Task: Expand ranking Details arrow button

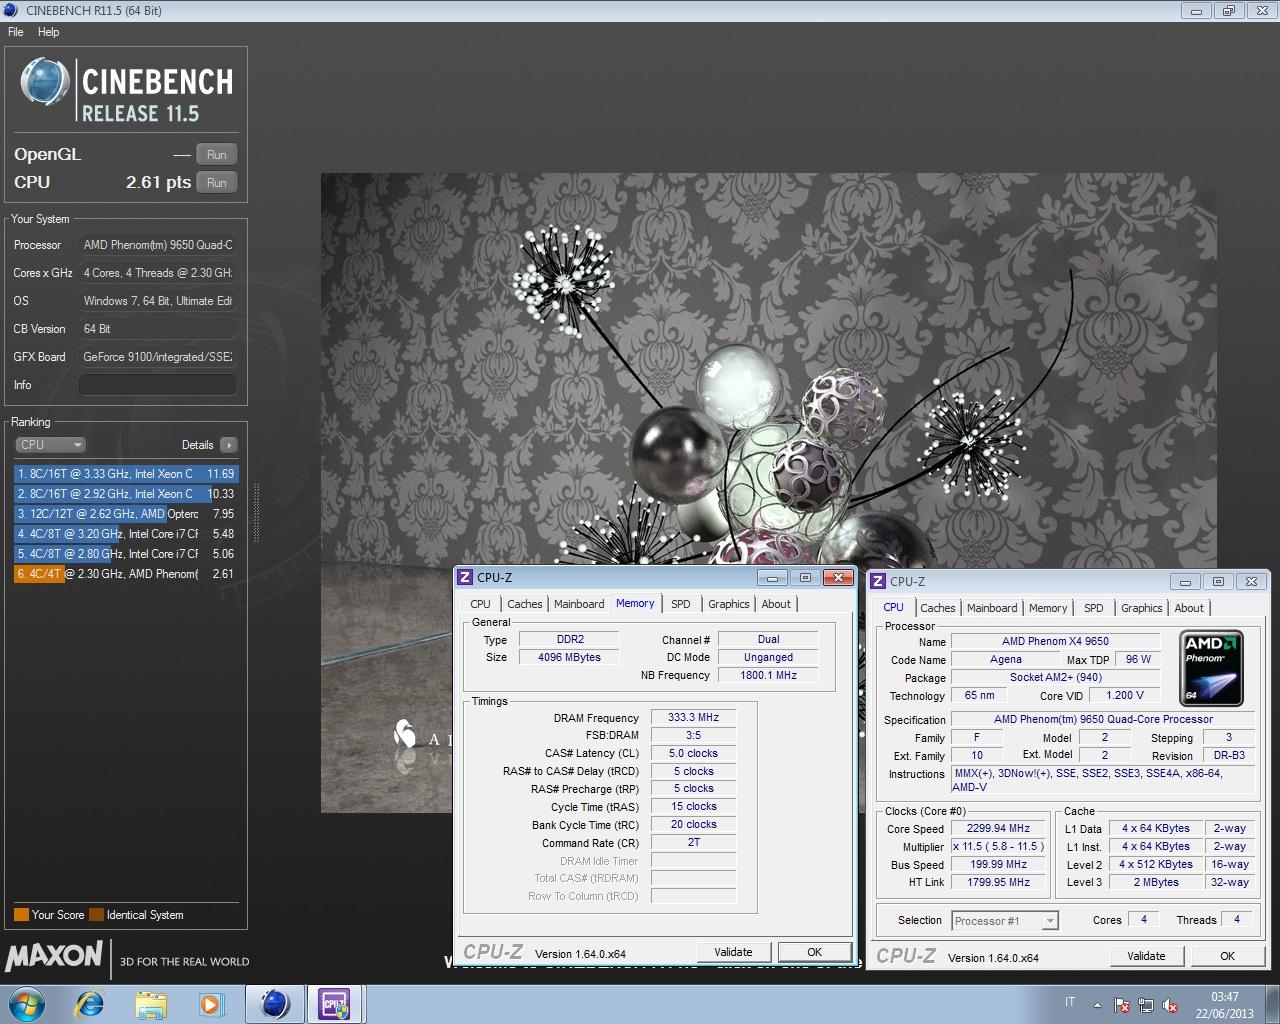Action: [x=229, y=445]
